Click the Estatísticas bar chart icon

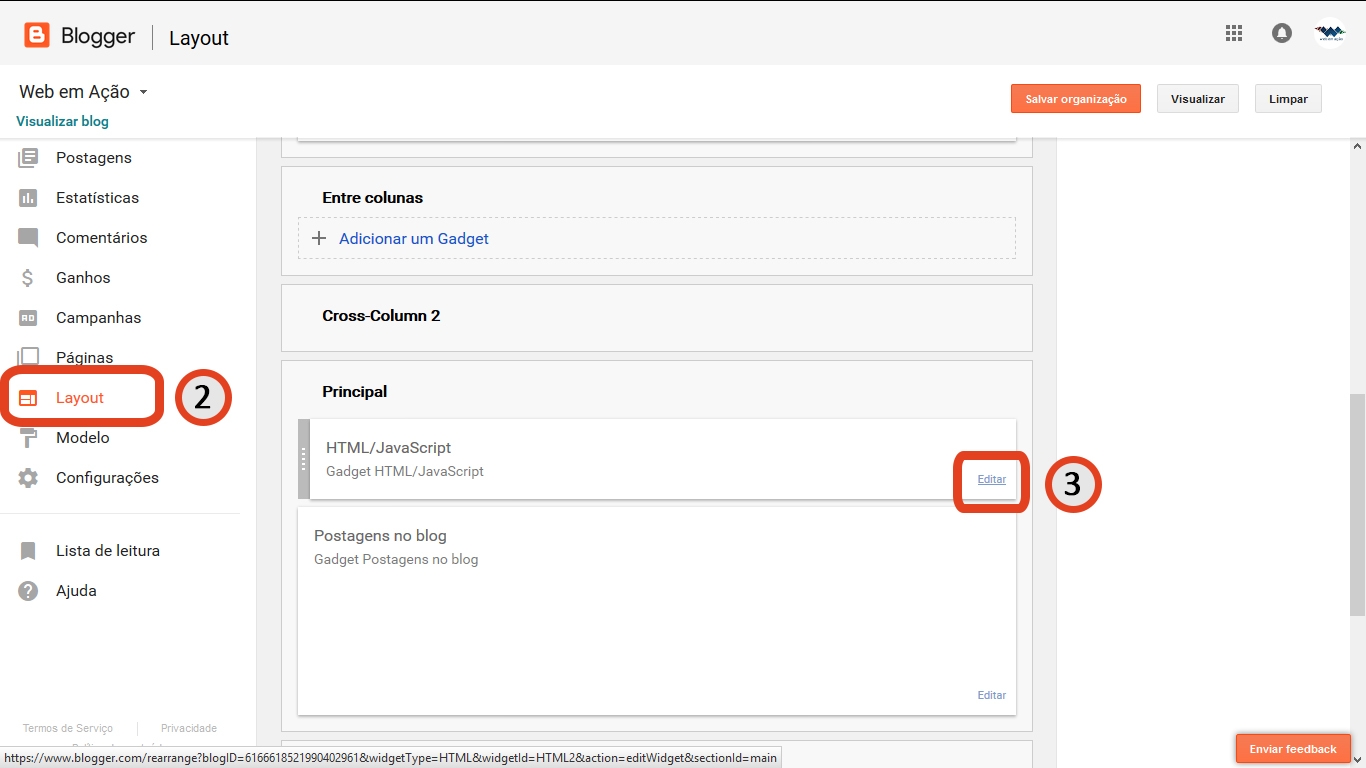[x=28, y=198]
